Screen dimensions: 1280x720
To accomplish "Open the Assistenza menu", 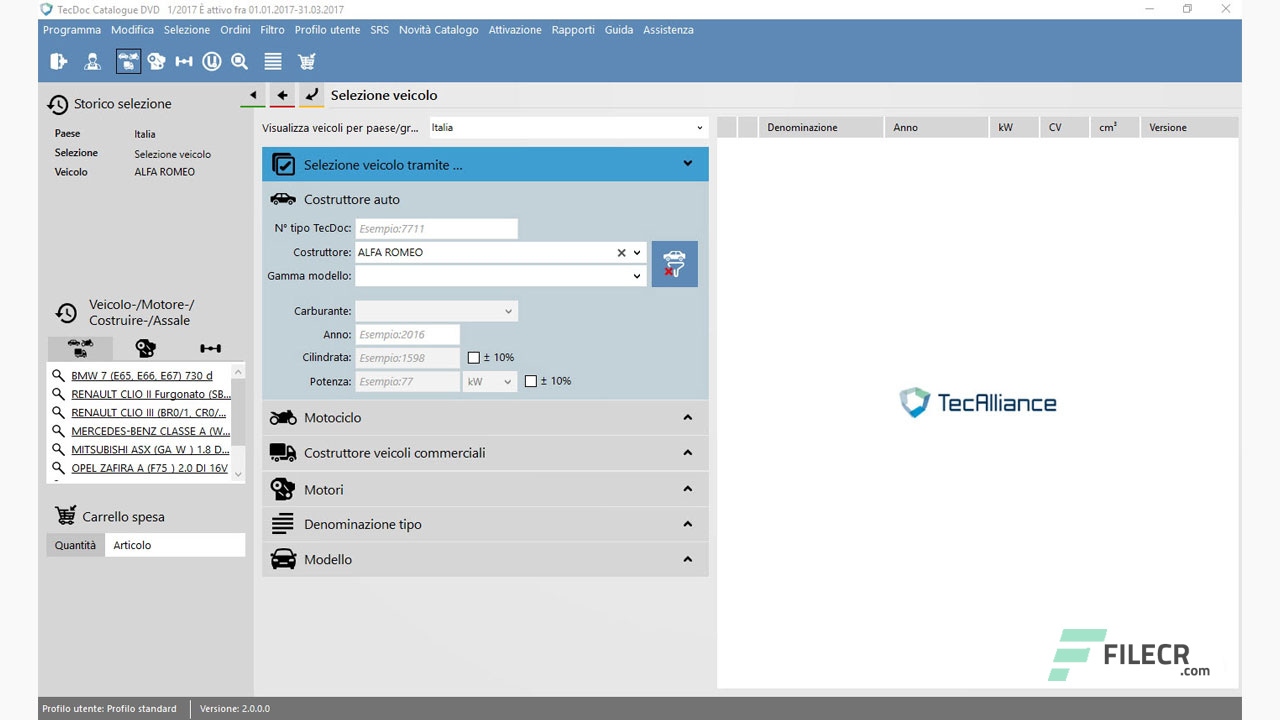I will 668,30.
